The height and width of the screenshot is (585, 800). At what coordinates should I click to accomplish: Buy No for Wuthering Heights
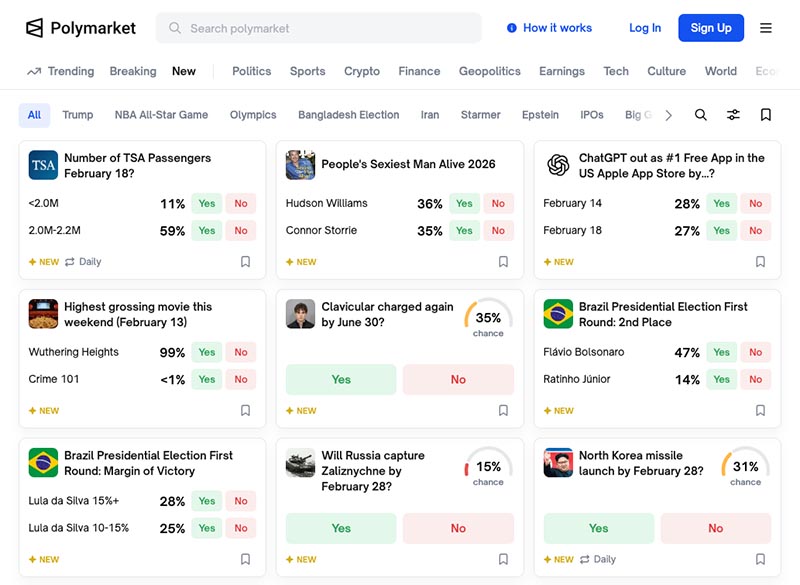click(241, 352)
